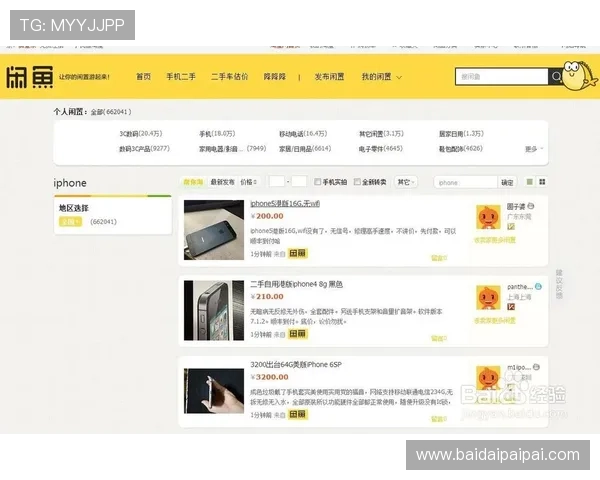
Task: Open listing iphone5港版16G,无wifi
Action: [x=285, y=204]
